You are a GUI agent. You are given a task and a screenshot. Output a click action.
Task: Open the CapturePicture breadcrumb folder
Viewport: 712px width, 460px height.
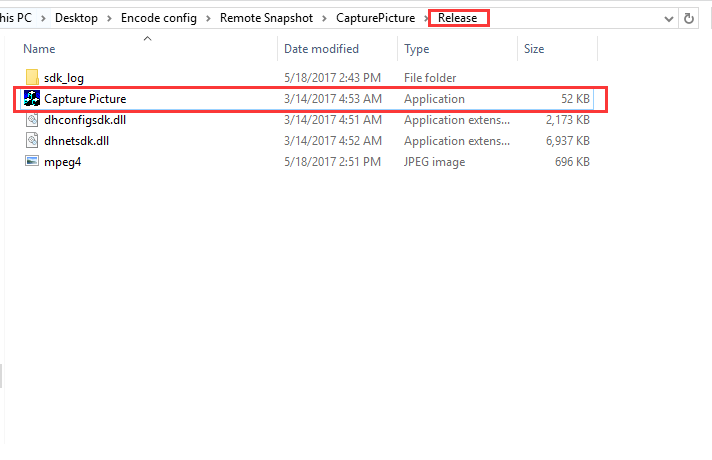coord(376,18)
